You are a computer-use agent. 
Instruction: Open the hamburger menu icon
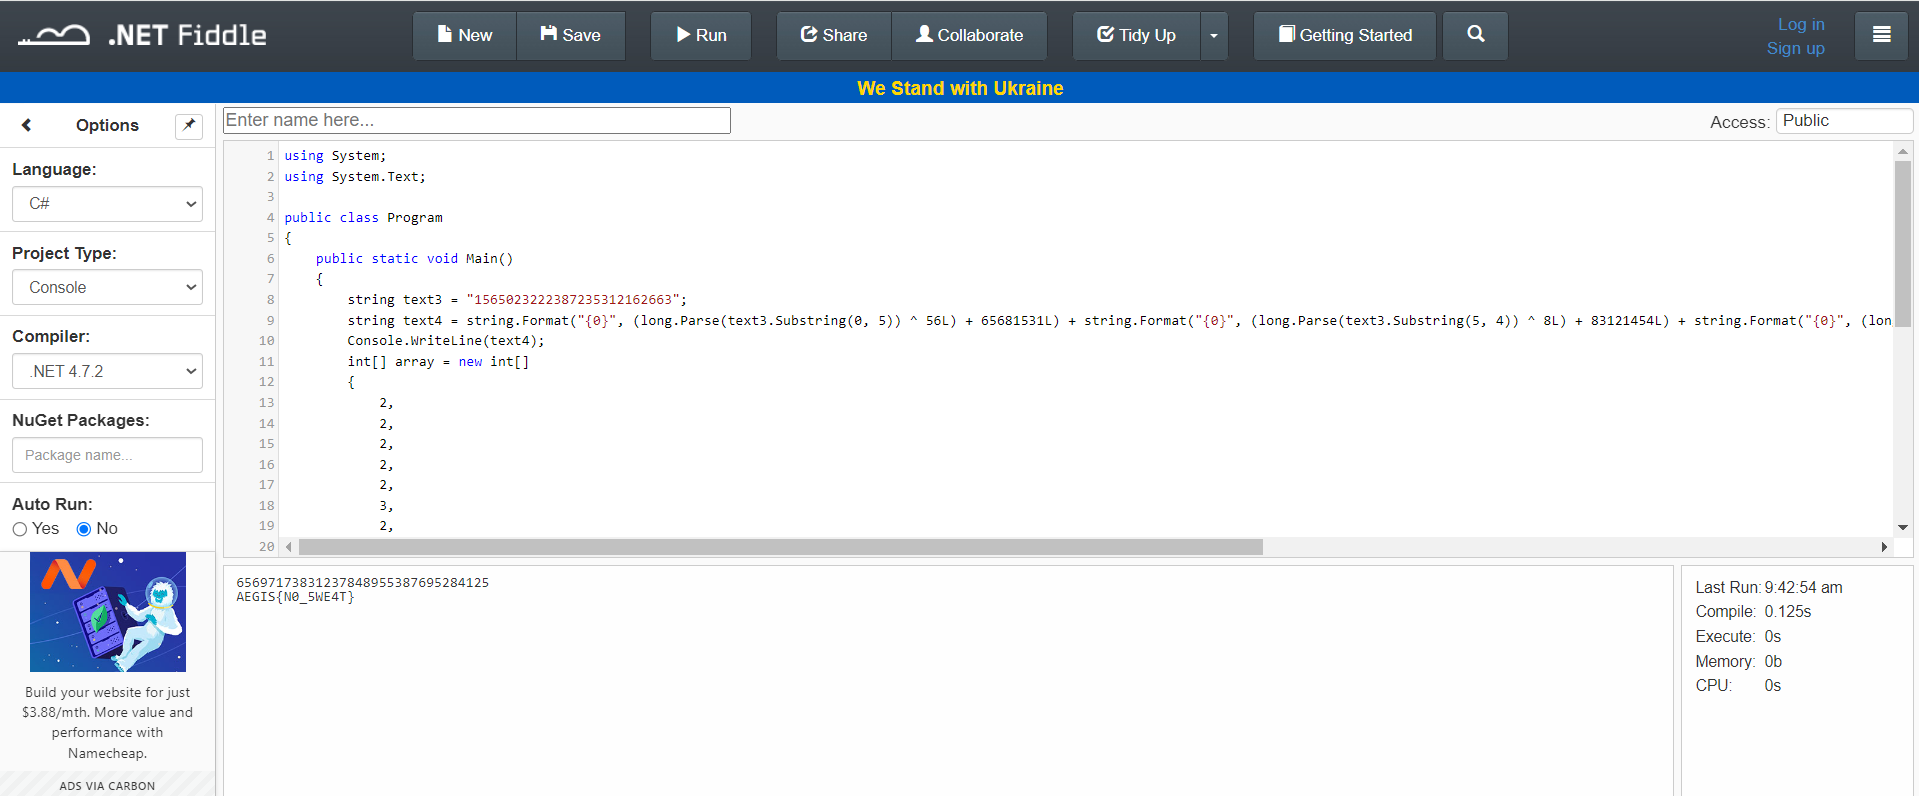[x=1880, y=35]
